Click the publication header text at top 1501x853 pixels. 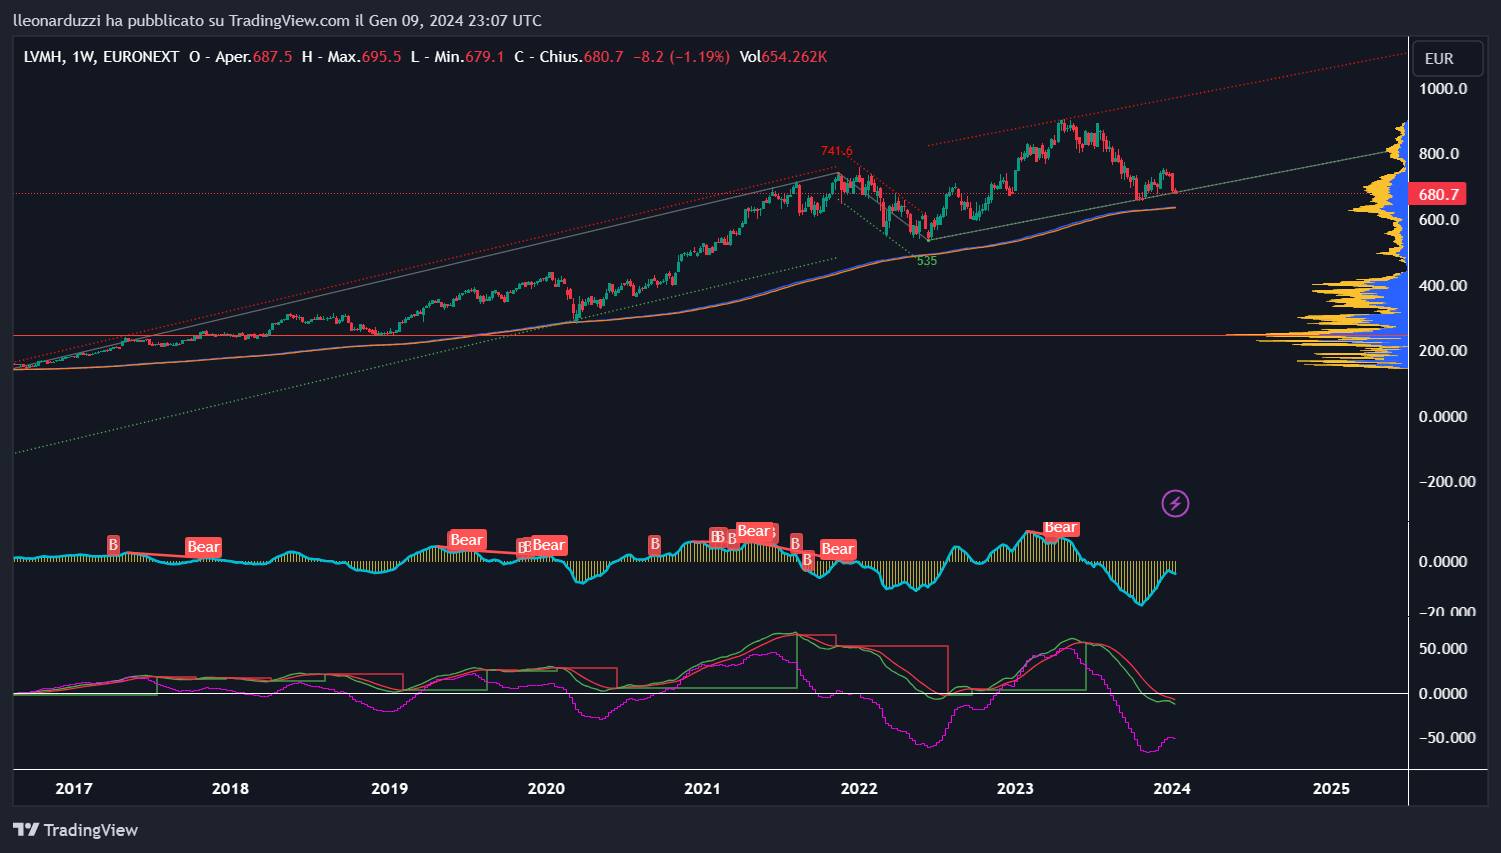click(278, 20)
